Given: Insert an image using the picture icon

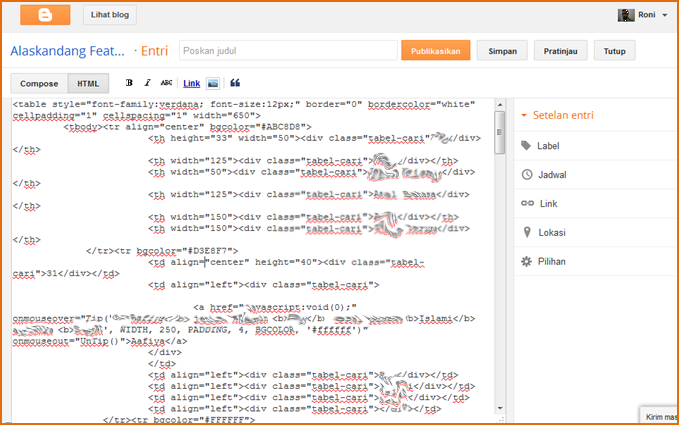Looking at the screenshot, I should point(213,83).
